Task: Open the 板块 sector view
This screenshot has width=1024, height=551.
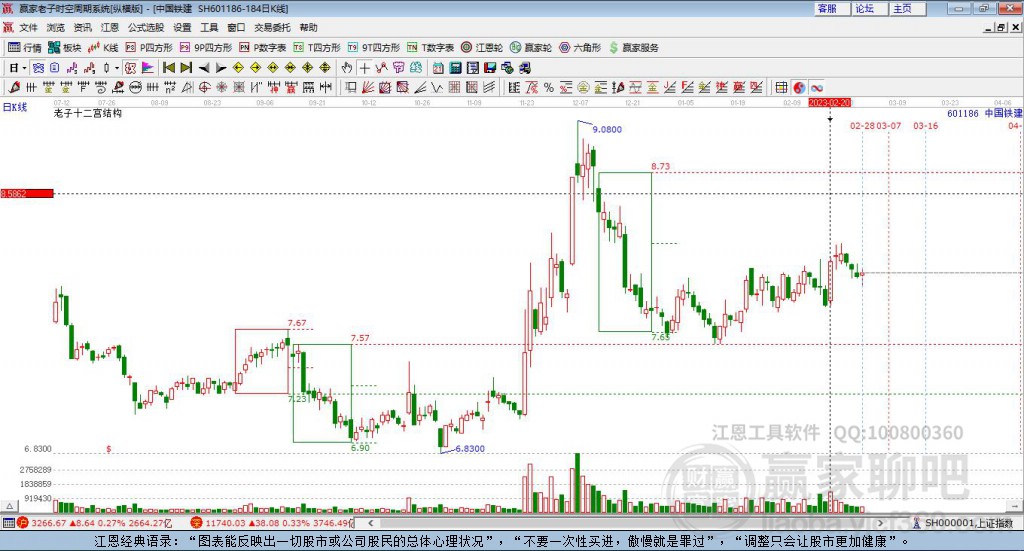Action: (x=65, y=48)
